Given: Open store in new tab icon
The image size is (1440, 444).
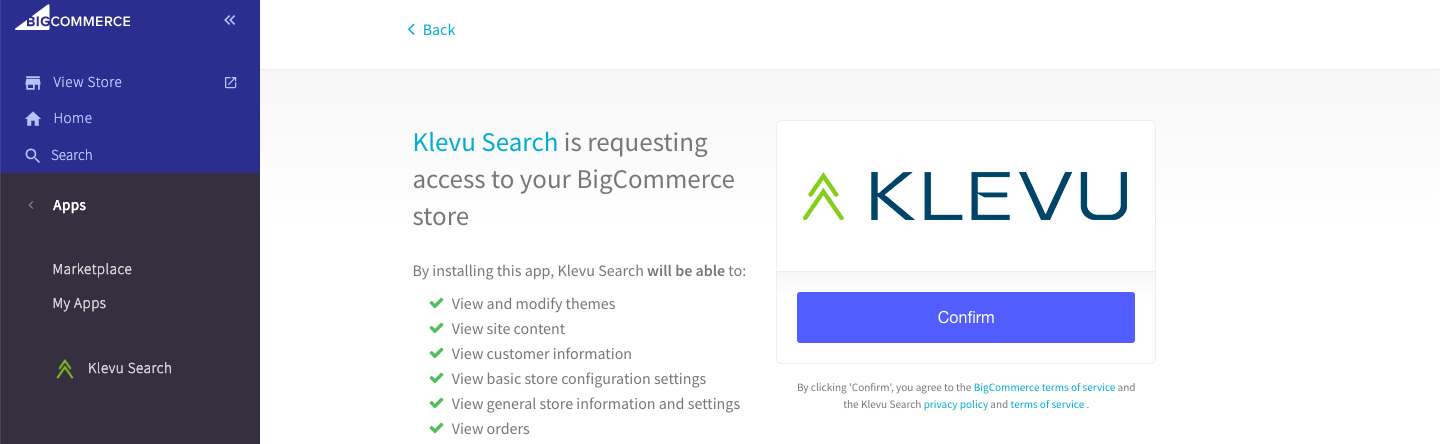Looking at the screenshot, I should coord(231,82).
